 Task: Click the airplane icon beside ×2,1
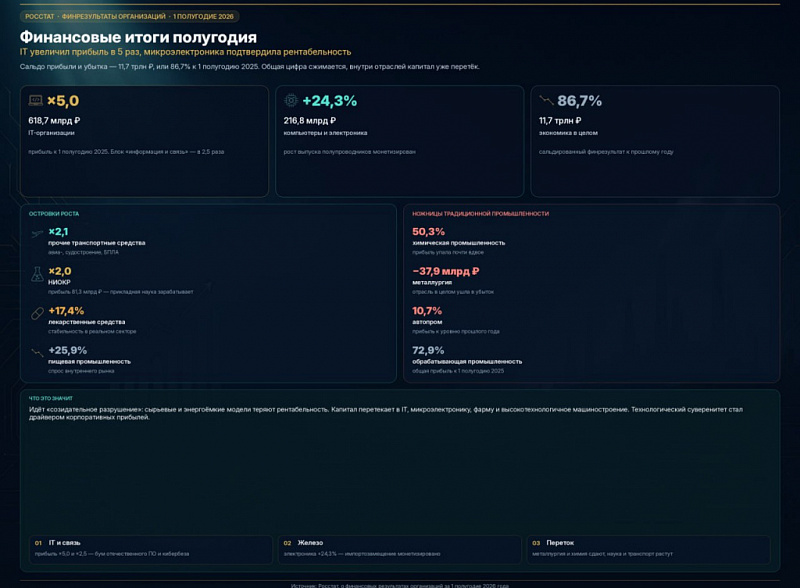click(37, 233)
